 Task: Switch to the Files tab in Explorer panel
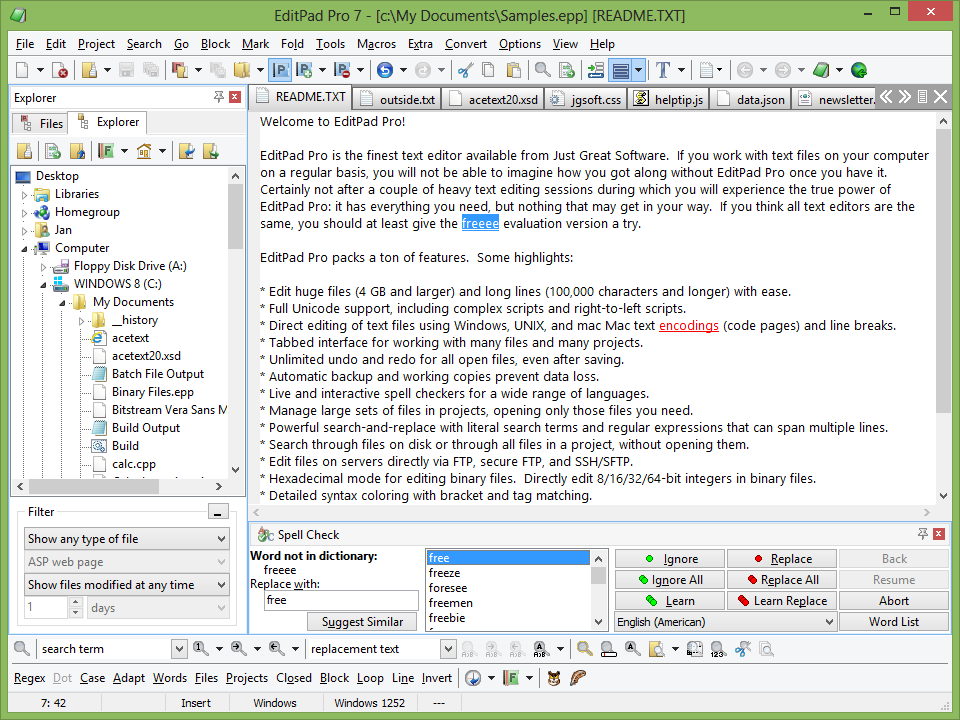point(41,124)
